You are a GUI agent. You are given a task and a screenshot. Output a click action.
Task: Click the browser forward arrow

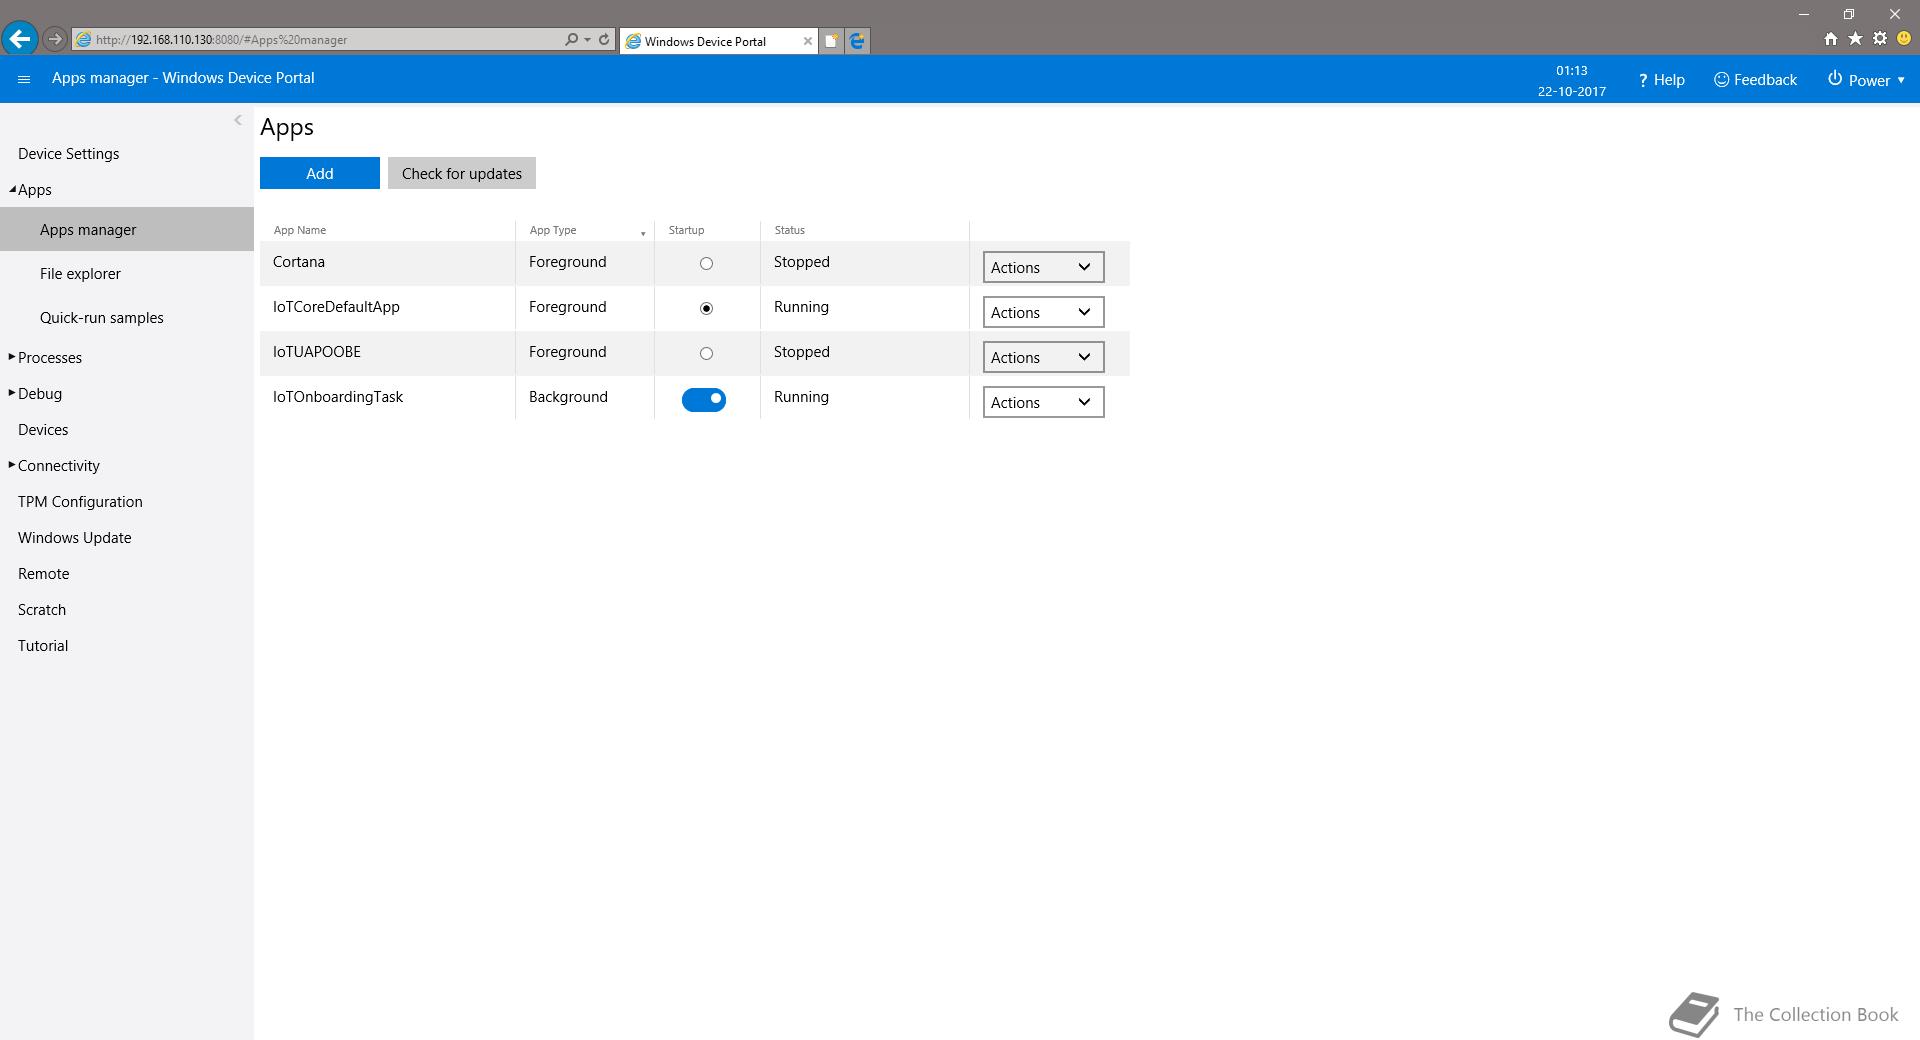pyautogui.click(x=55, y=40)
